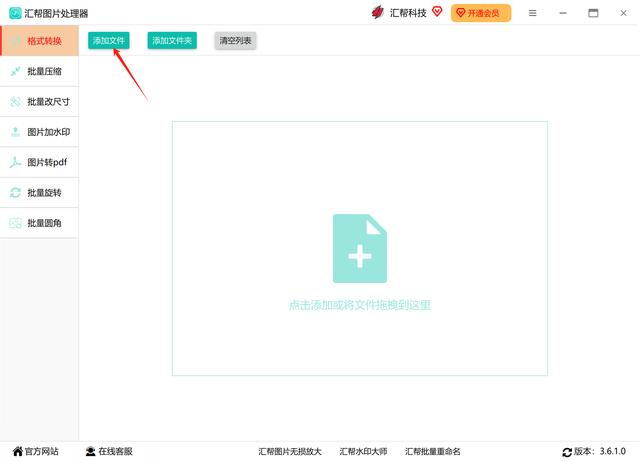Click the 批量压缩 compress icon
640x461 pixels.
click(x=16, y=71)
